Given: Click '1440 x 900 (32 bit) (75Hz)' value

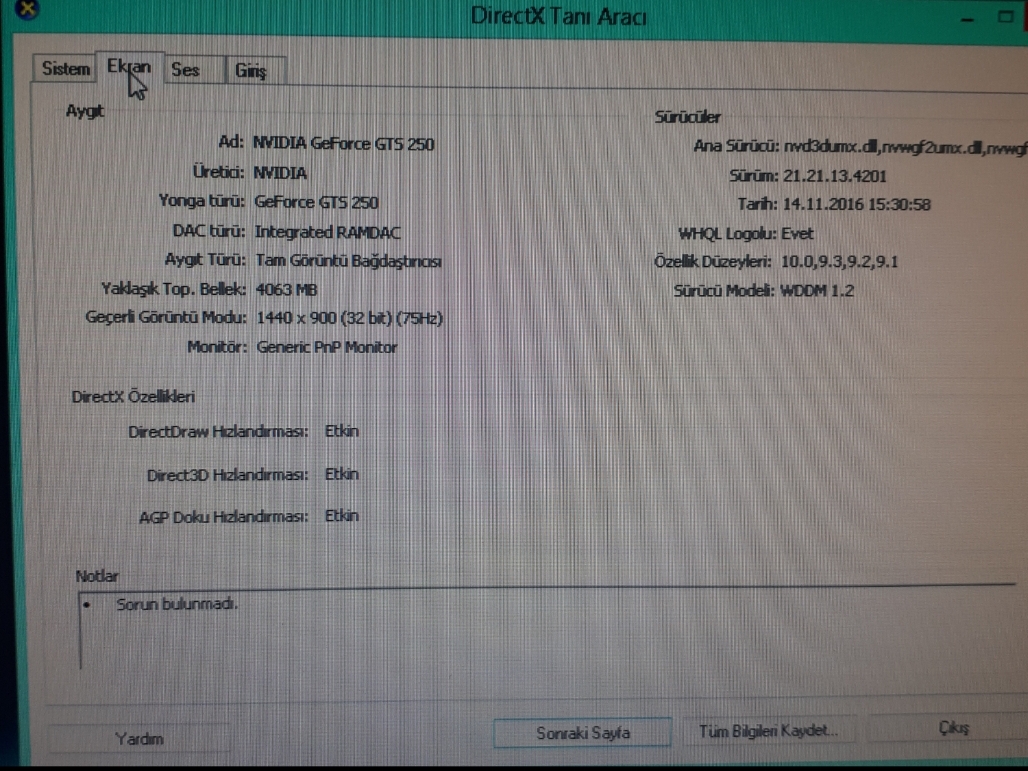Looking at the screenshot, I should [x=349, y=319].
